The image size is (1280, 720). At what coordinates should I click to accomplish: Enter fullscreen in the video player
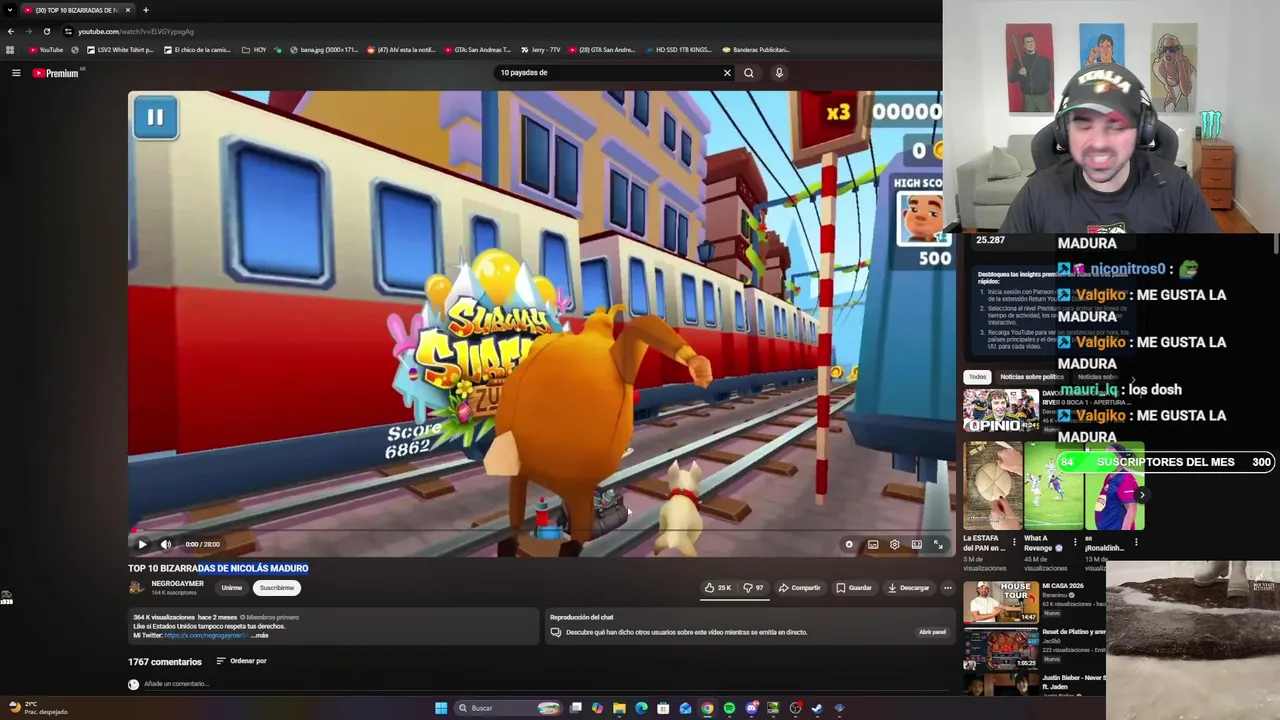click(x=938, y=544)
